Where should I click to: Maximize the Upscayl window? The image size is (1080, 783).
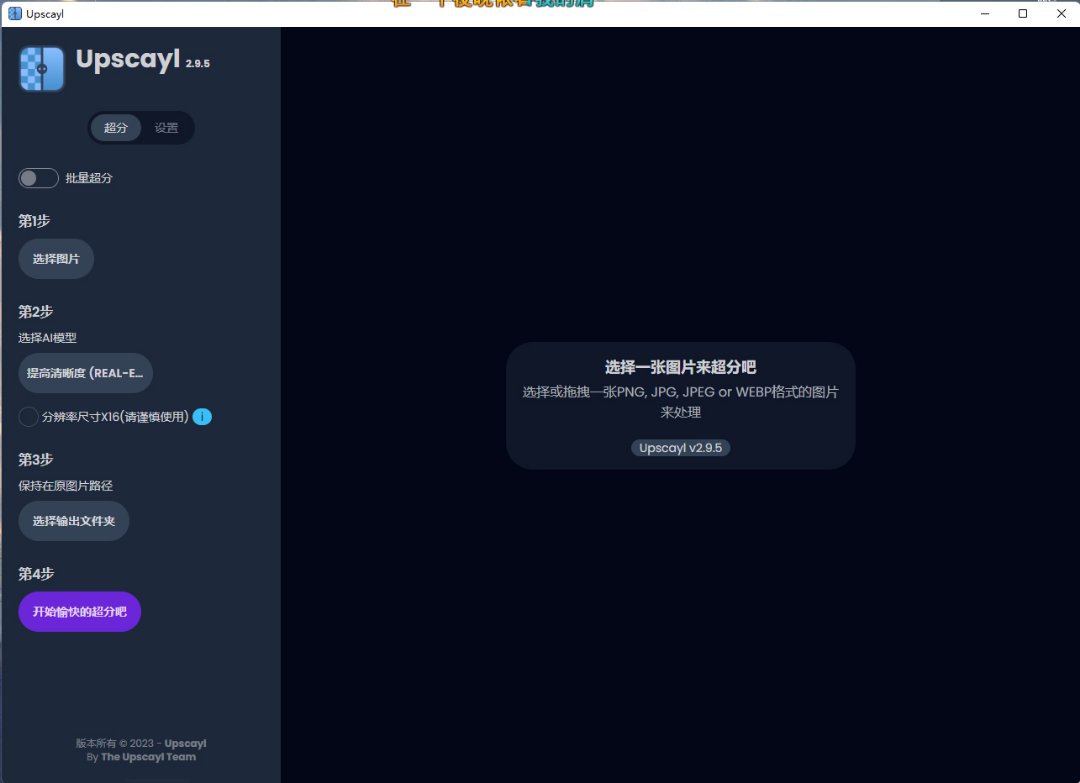point(1023,13)
